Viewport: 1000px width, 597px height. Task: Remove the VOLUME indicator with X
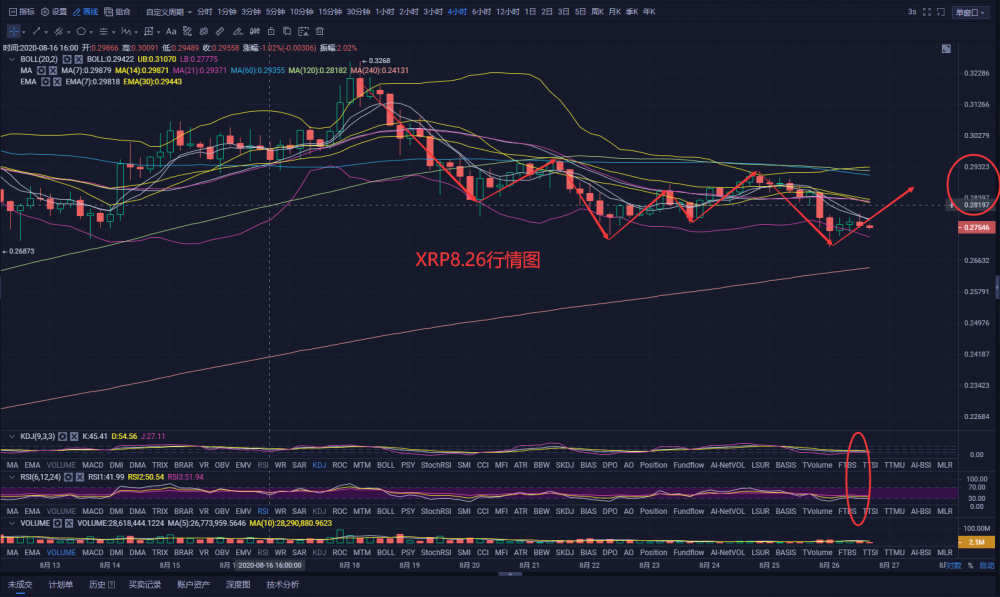[69, 524]
